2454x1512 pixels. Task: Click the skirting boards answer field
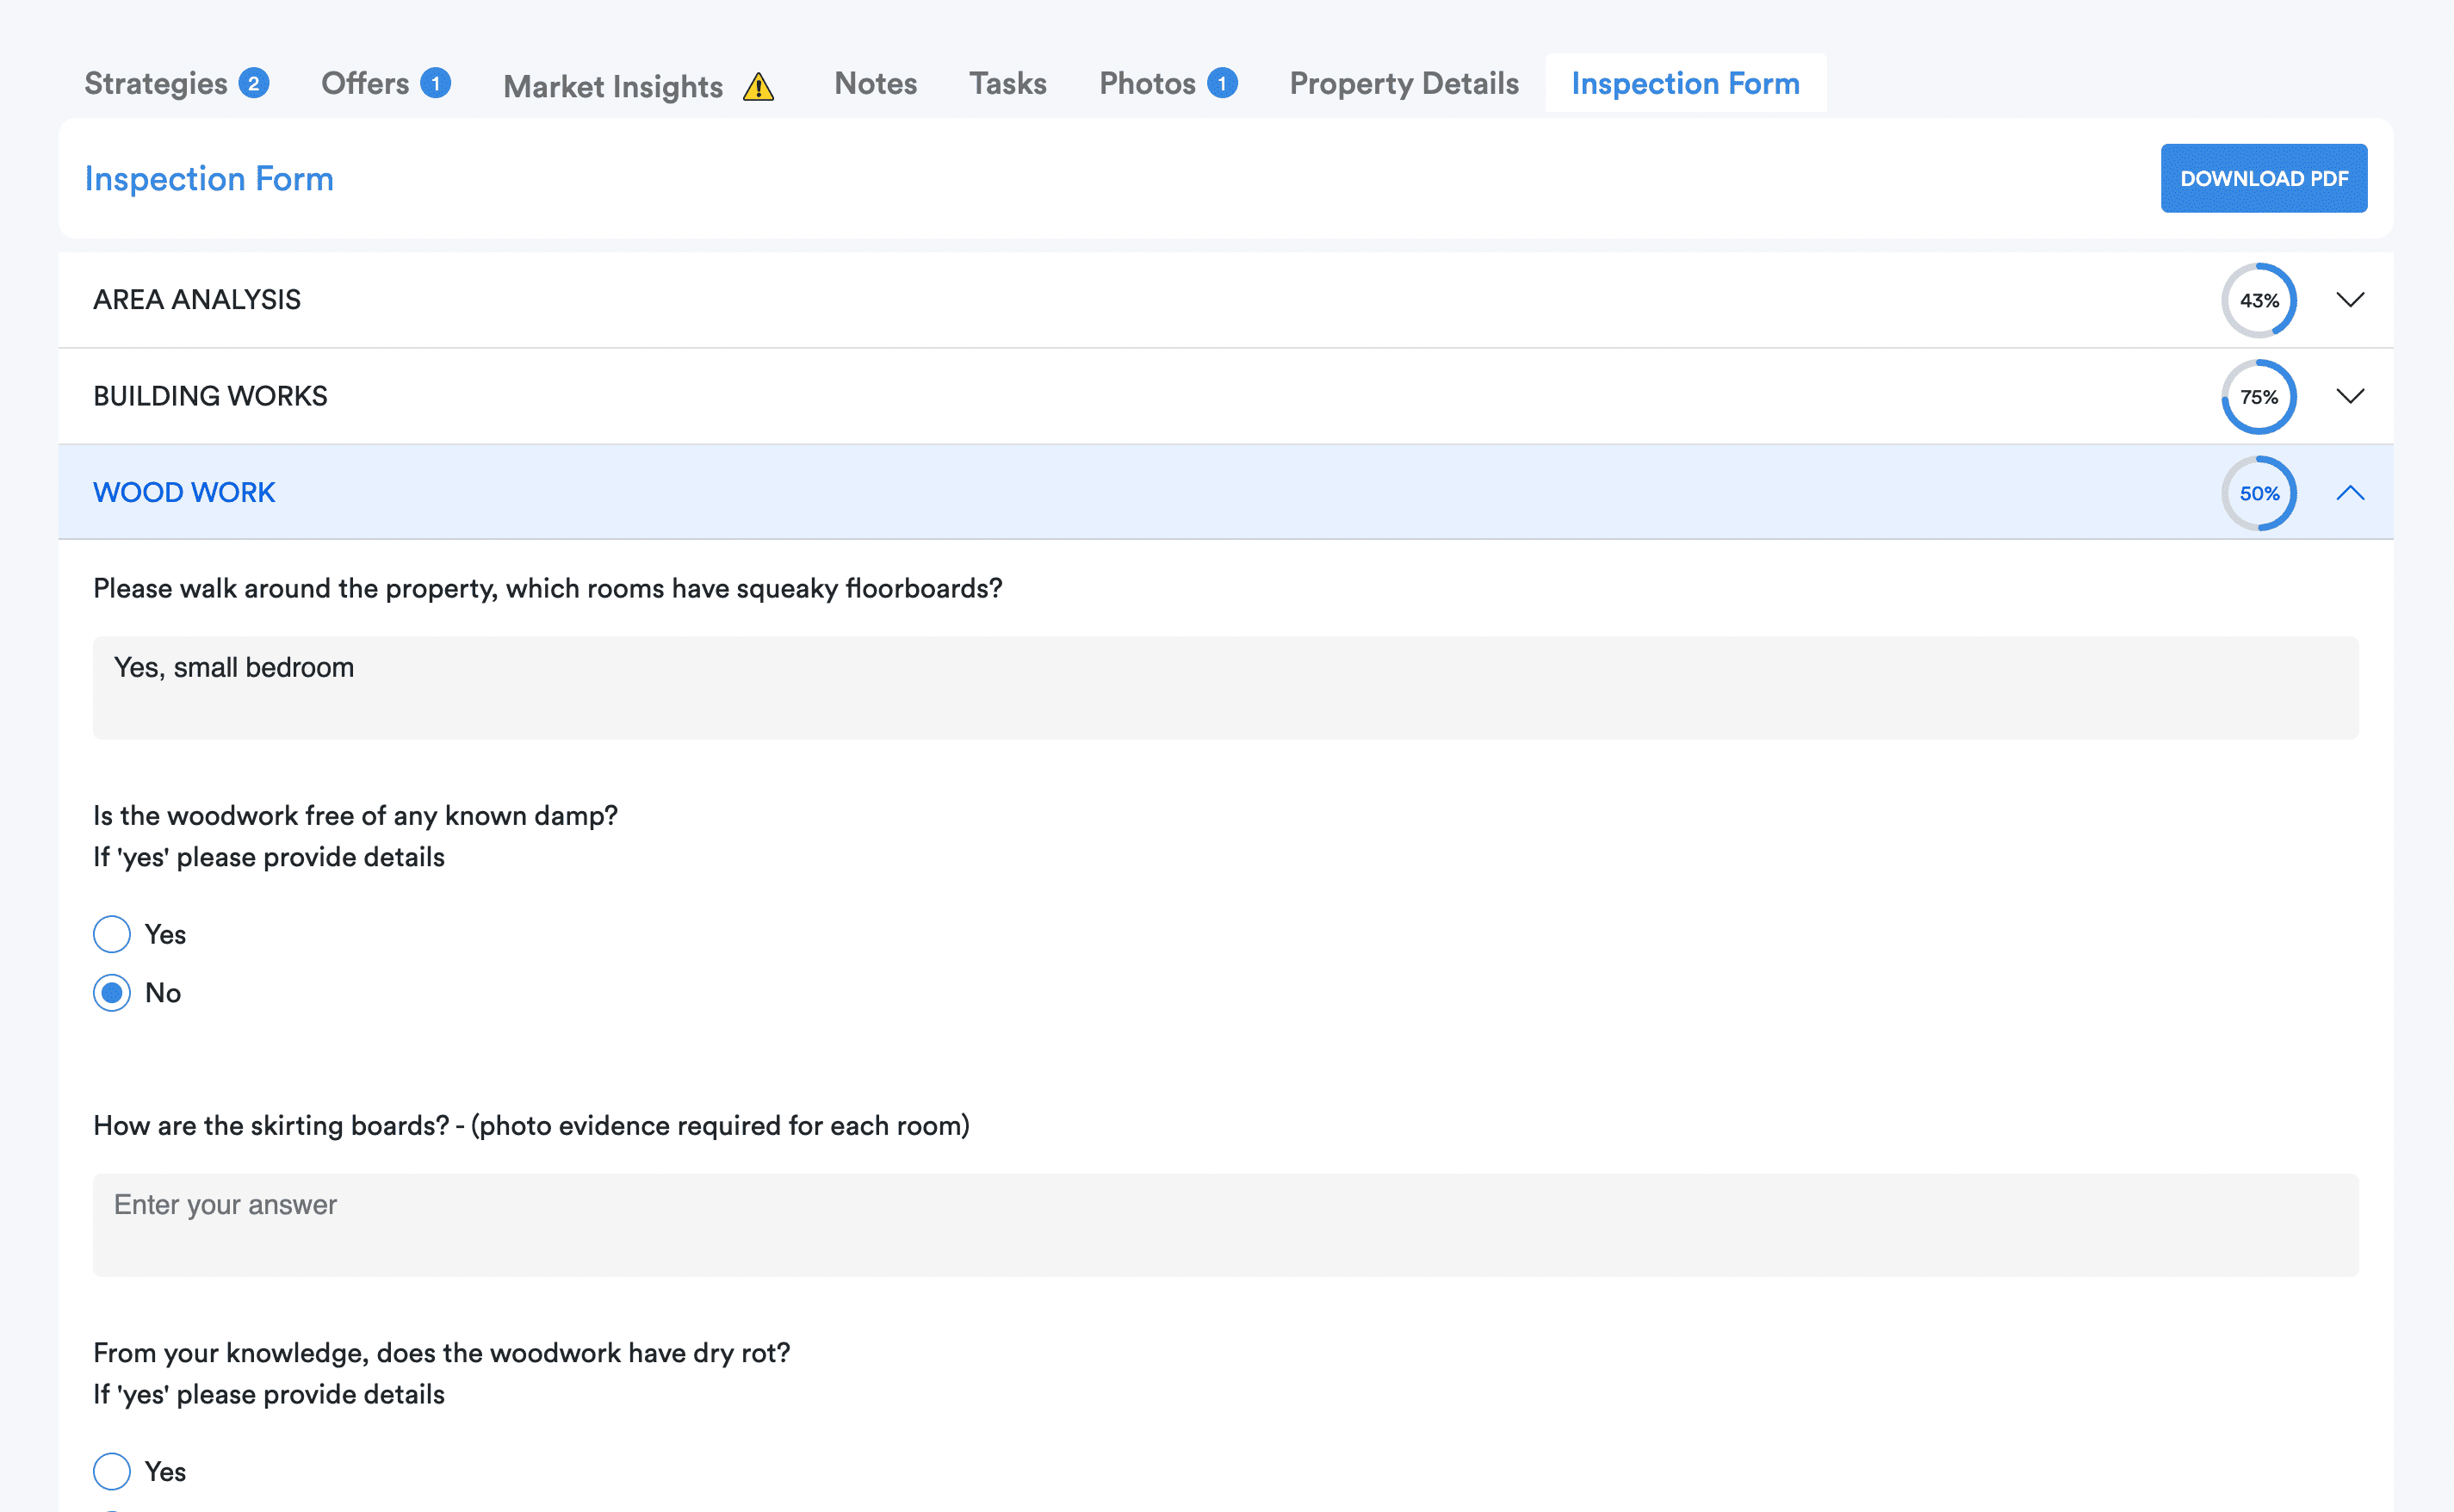click(x=1225, y=1224)
